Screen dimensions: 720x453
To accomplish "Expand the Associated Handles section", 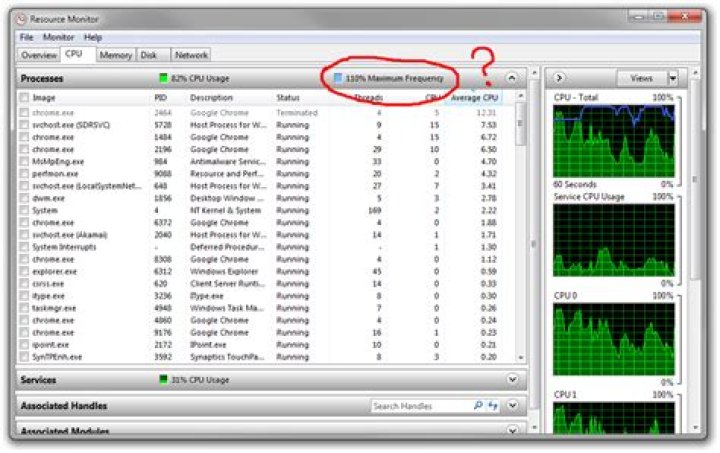I will 512,406.
